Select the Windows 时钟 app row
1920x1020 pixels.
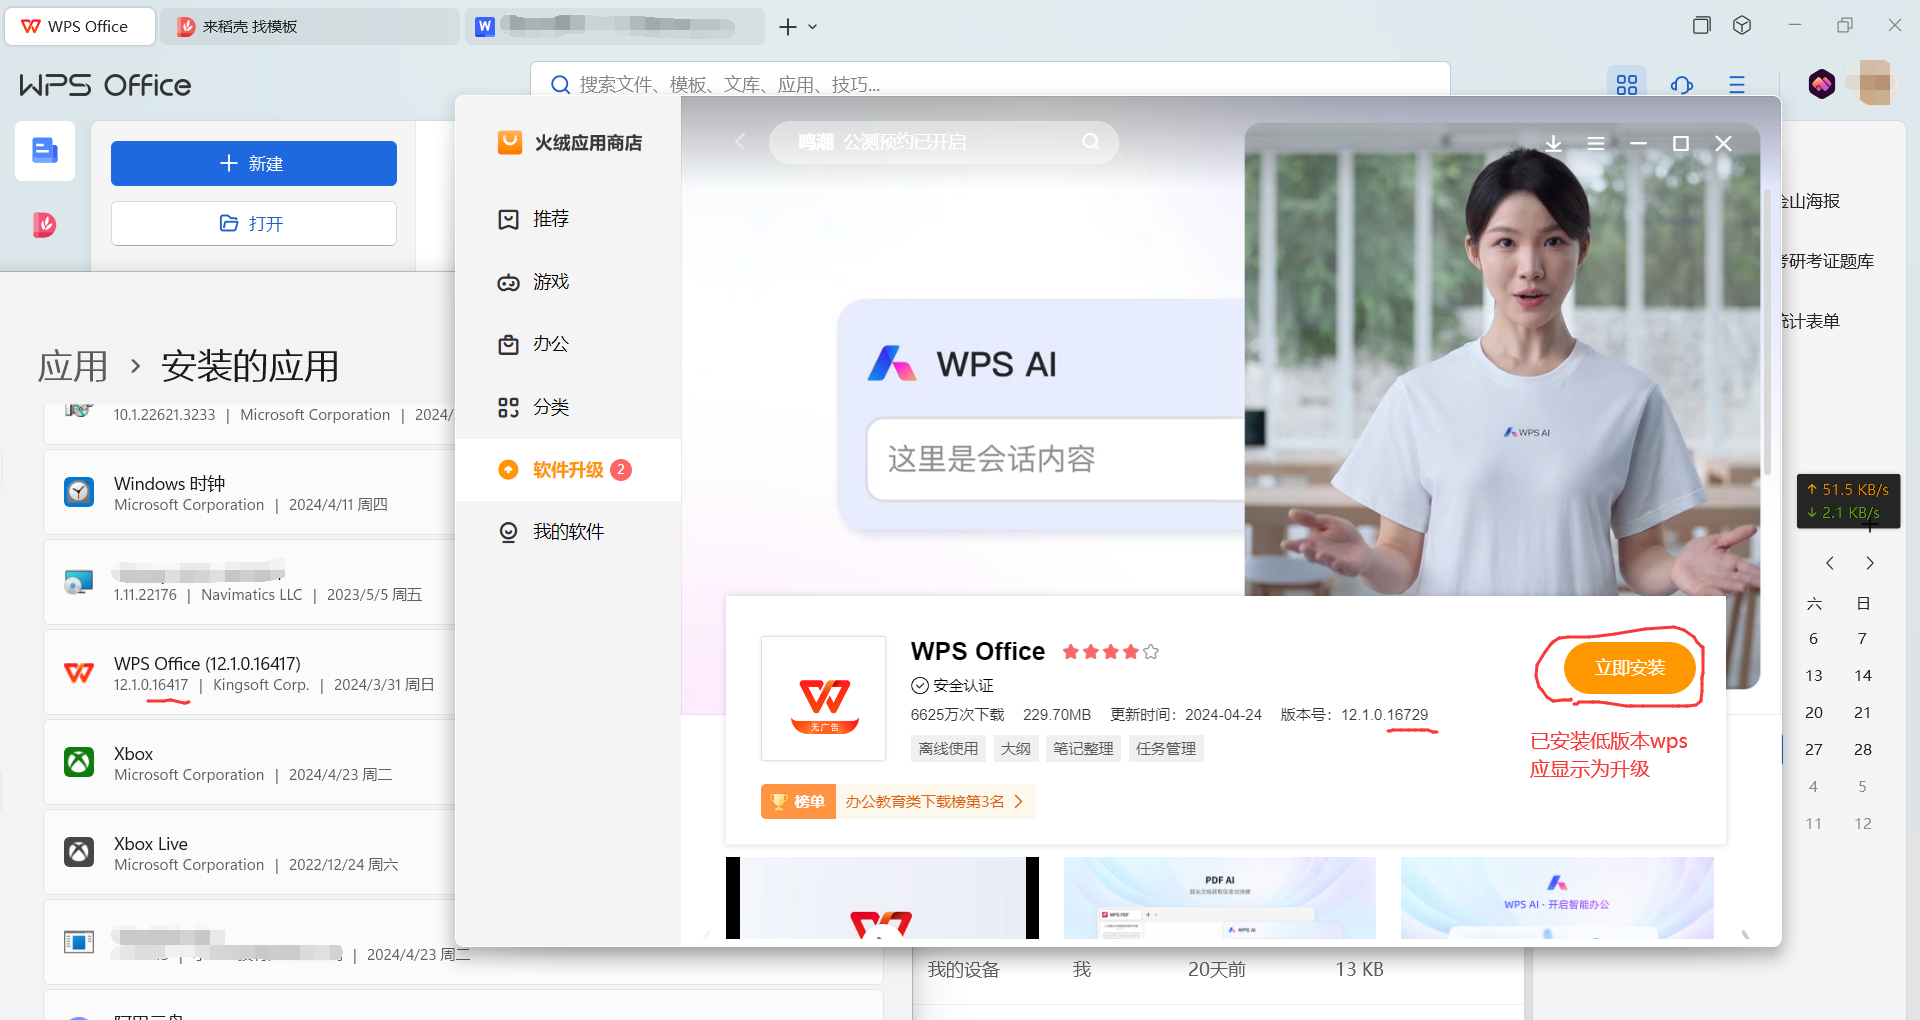(250, 493)
